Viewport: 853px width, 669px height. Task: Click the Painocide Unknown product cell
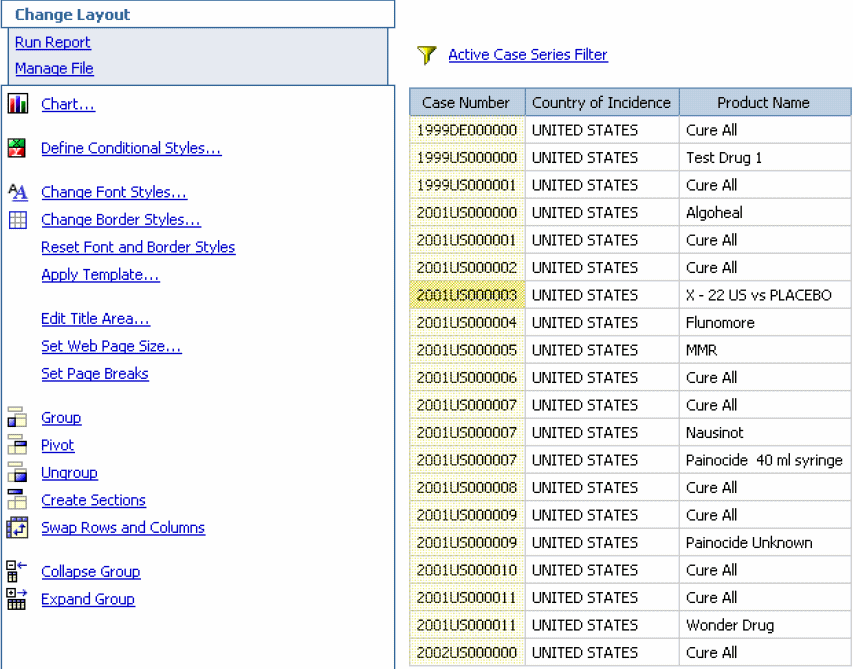pyautogui.click(x=765, y=542)
